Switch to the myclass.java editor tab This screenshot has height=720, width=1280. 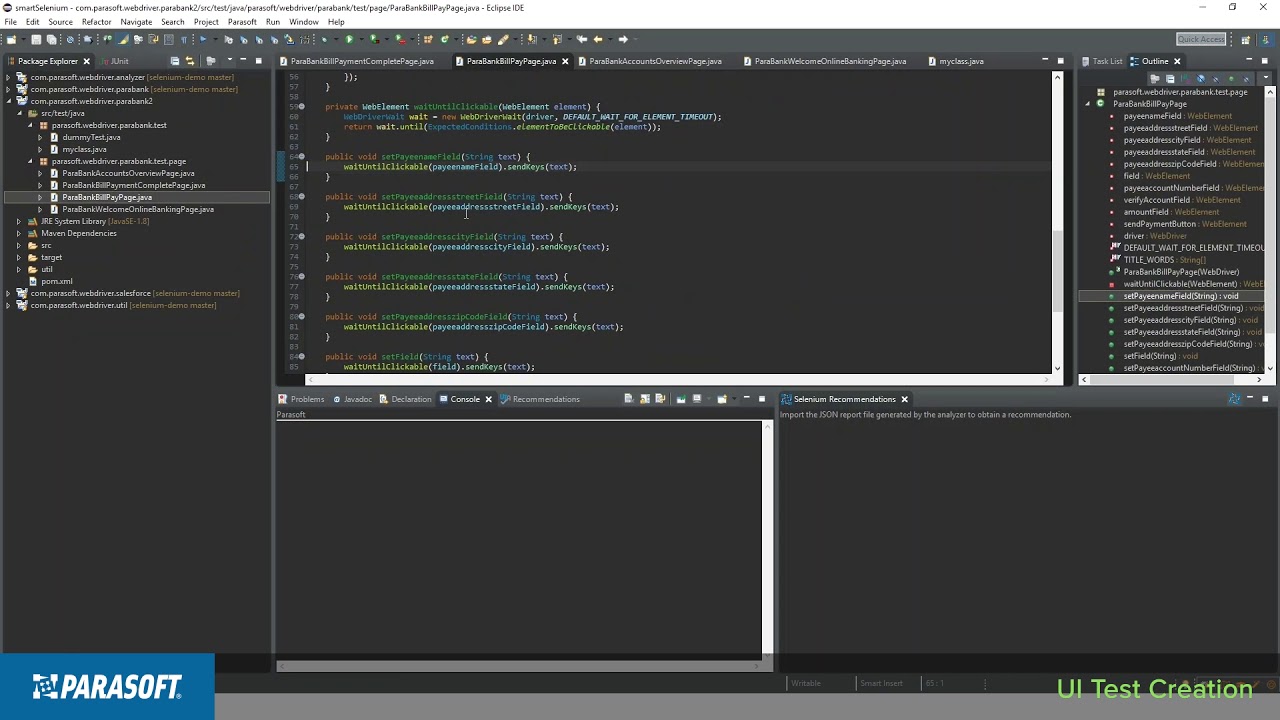click(x=955, y=61)
